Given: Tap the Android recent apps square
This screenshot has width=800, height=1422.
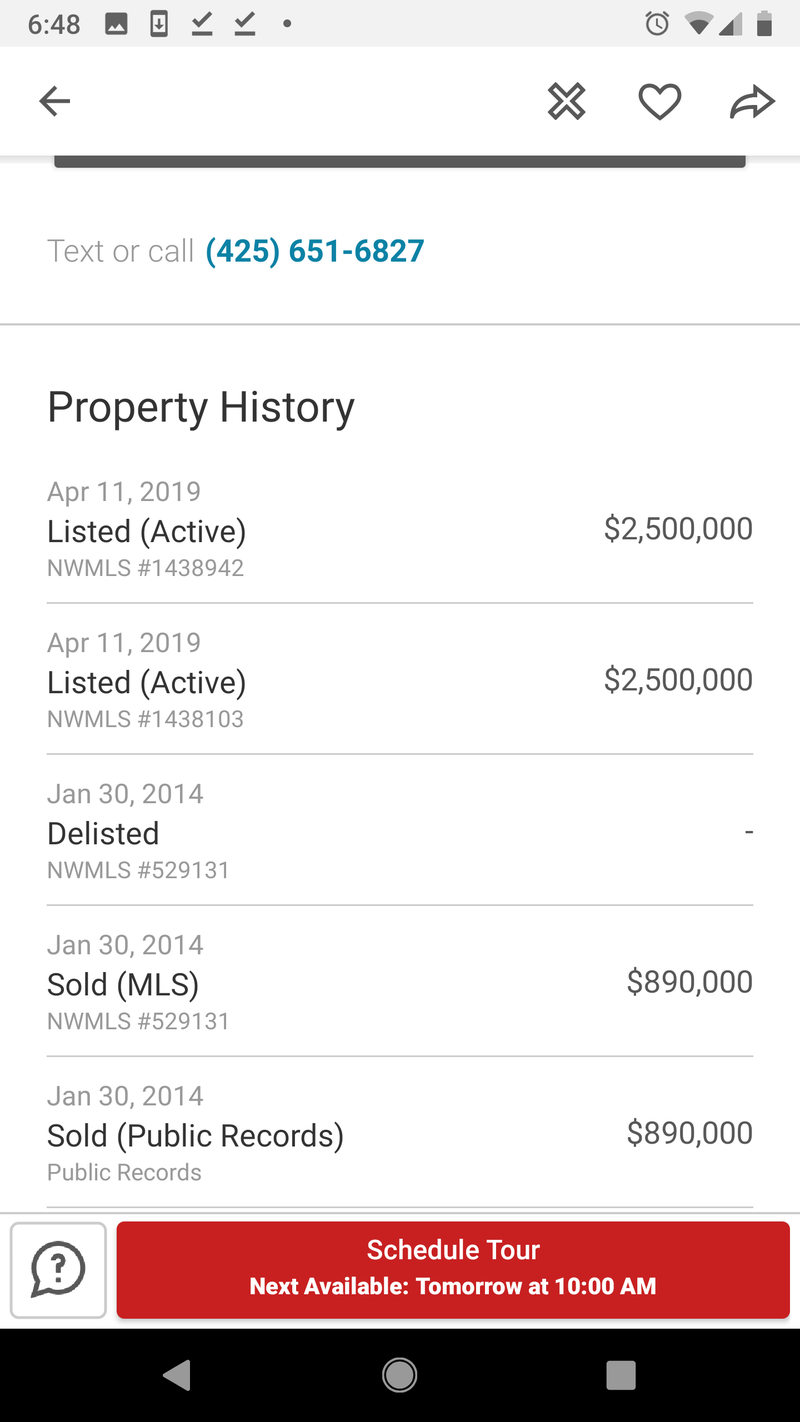Looking at the screenshot, I should tap(621, 1376).
